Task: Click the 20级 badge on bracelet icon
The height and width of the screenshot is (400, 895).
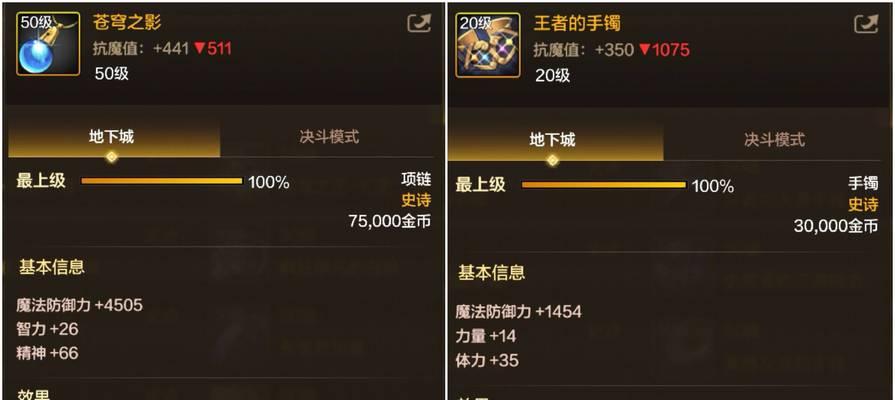Action: tap(476, 23)
